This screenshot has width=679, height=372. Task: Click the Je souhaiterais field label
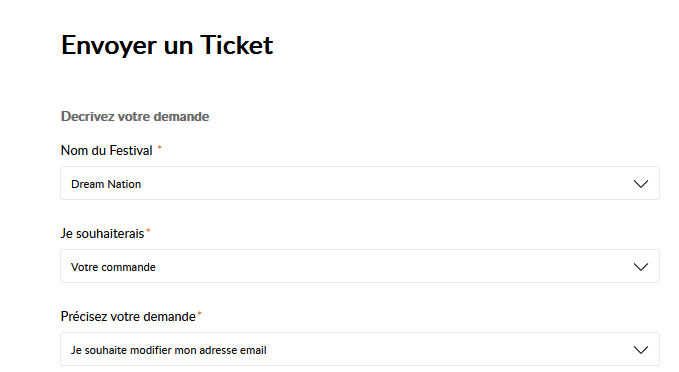(102, 233)
